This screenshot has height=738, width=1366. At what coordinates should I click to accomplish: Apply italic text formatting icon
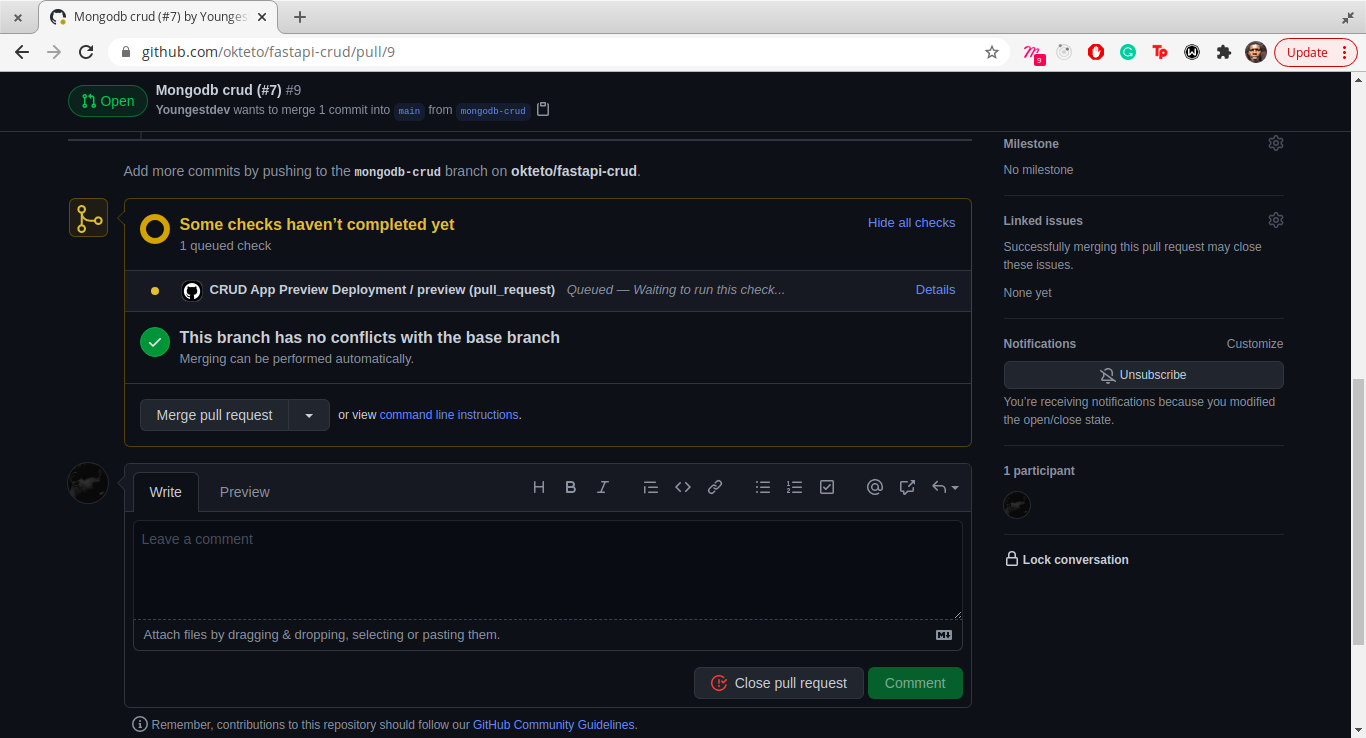tap(603, 487)
